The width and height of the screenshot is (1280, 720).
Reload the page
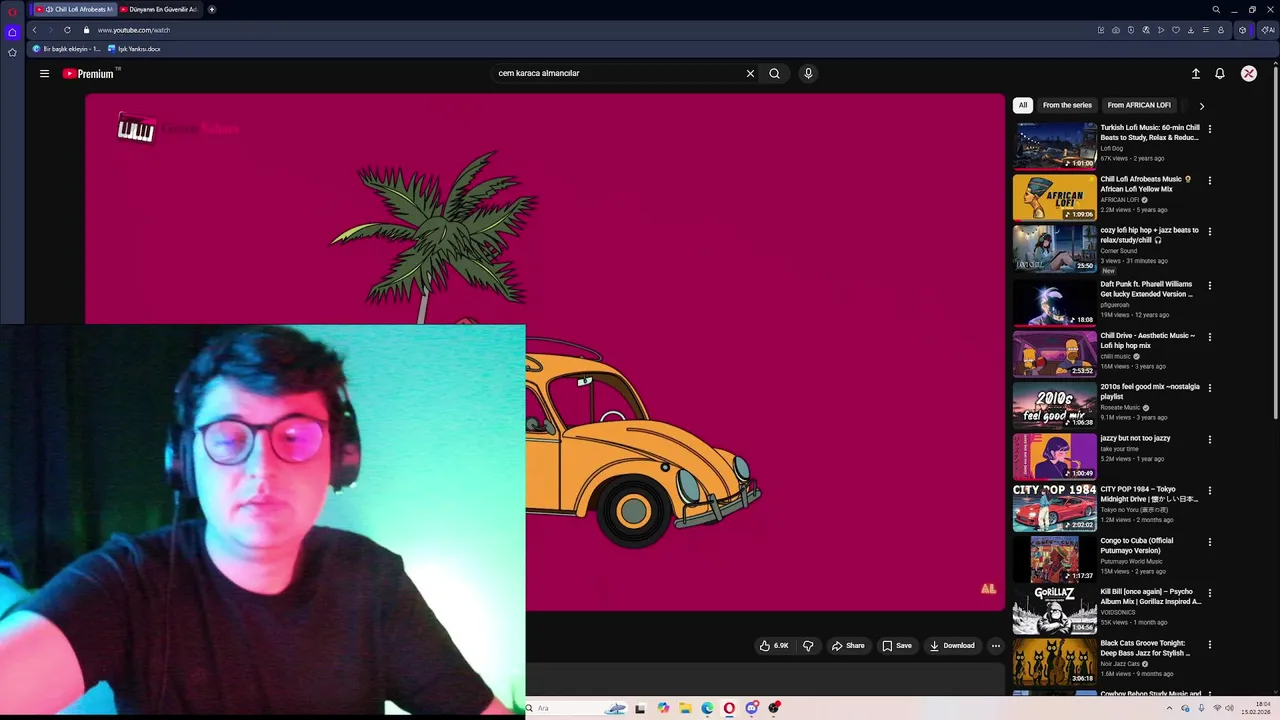pos(67,30)
